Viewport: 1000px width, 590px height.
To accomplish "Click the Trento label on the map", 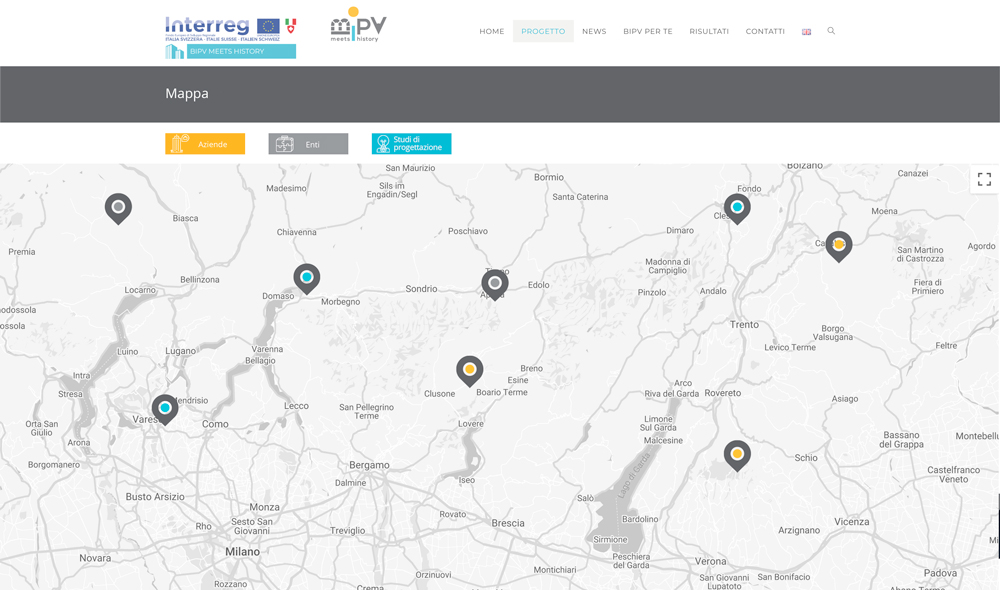I will (744, 325).
